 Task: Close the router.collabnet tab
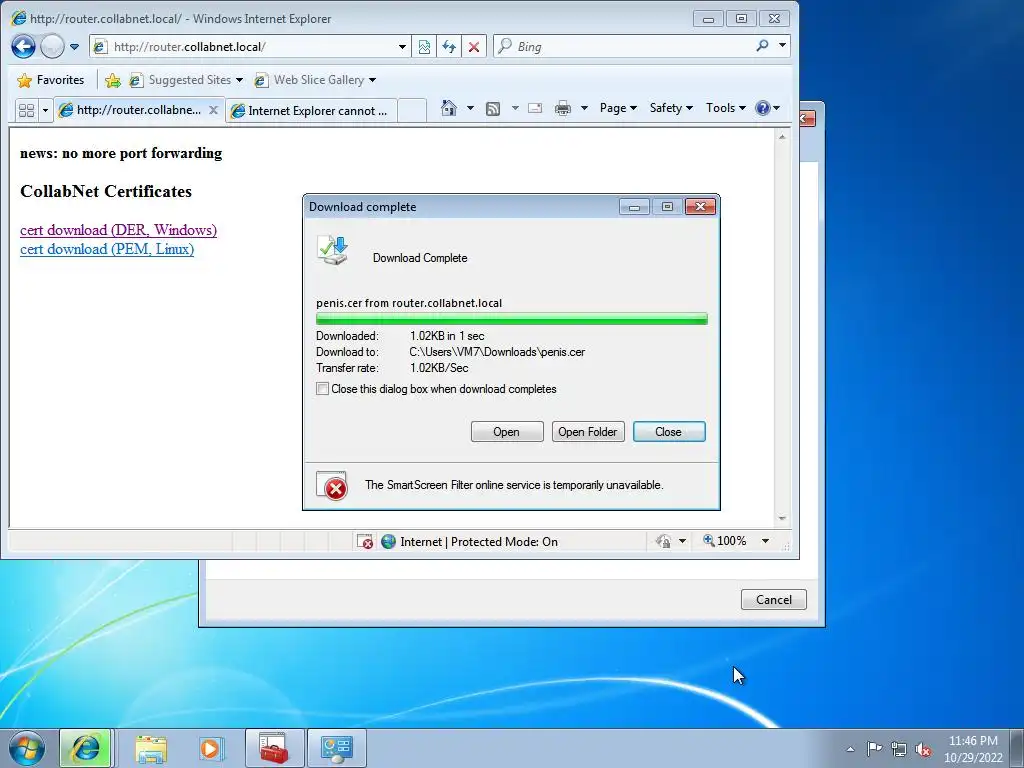click(x=214, y=110)
